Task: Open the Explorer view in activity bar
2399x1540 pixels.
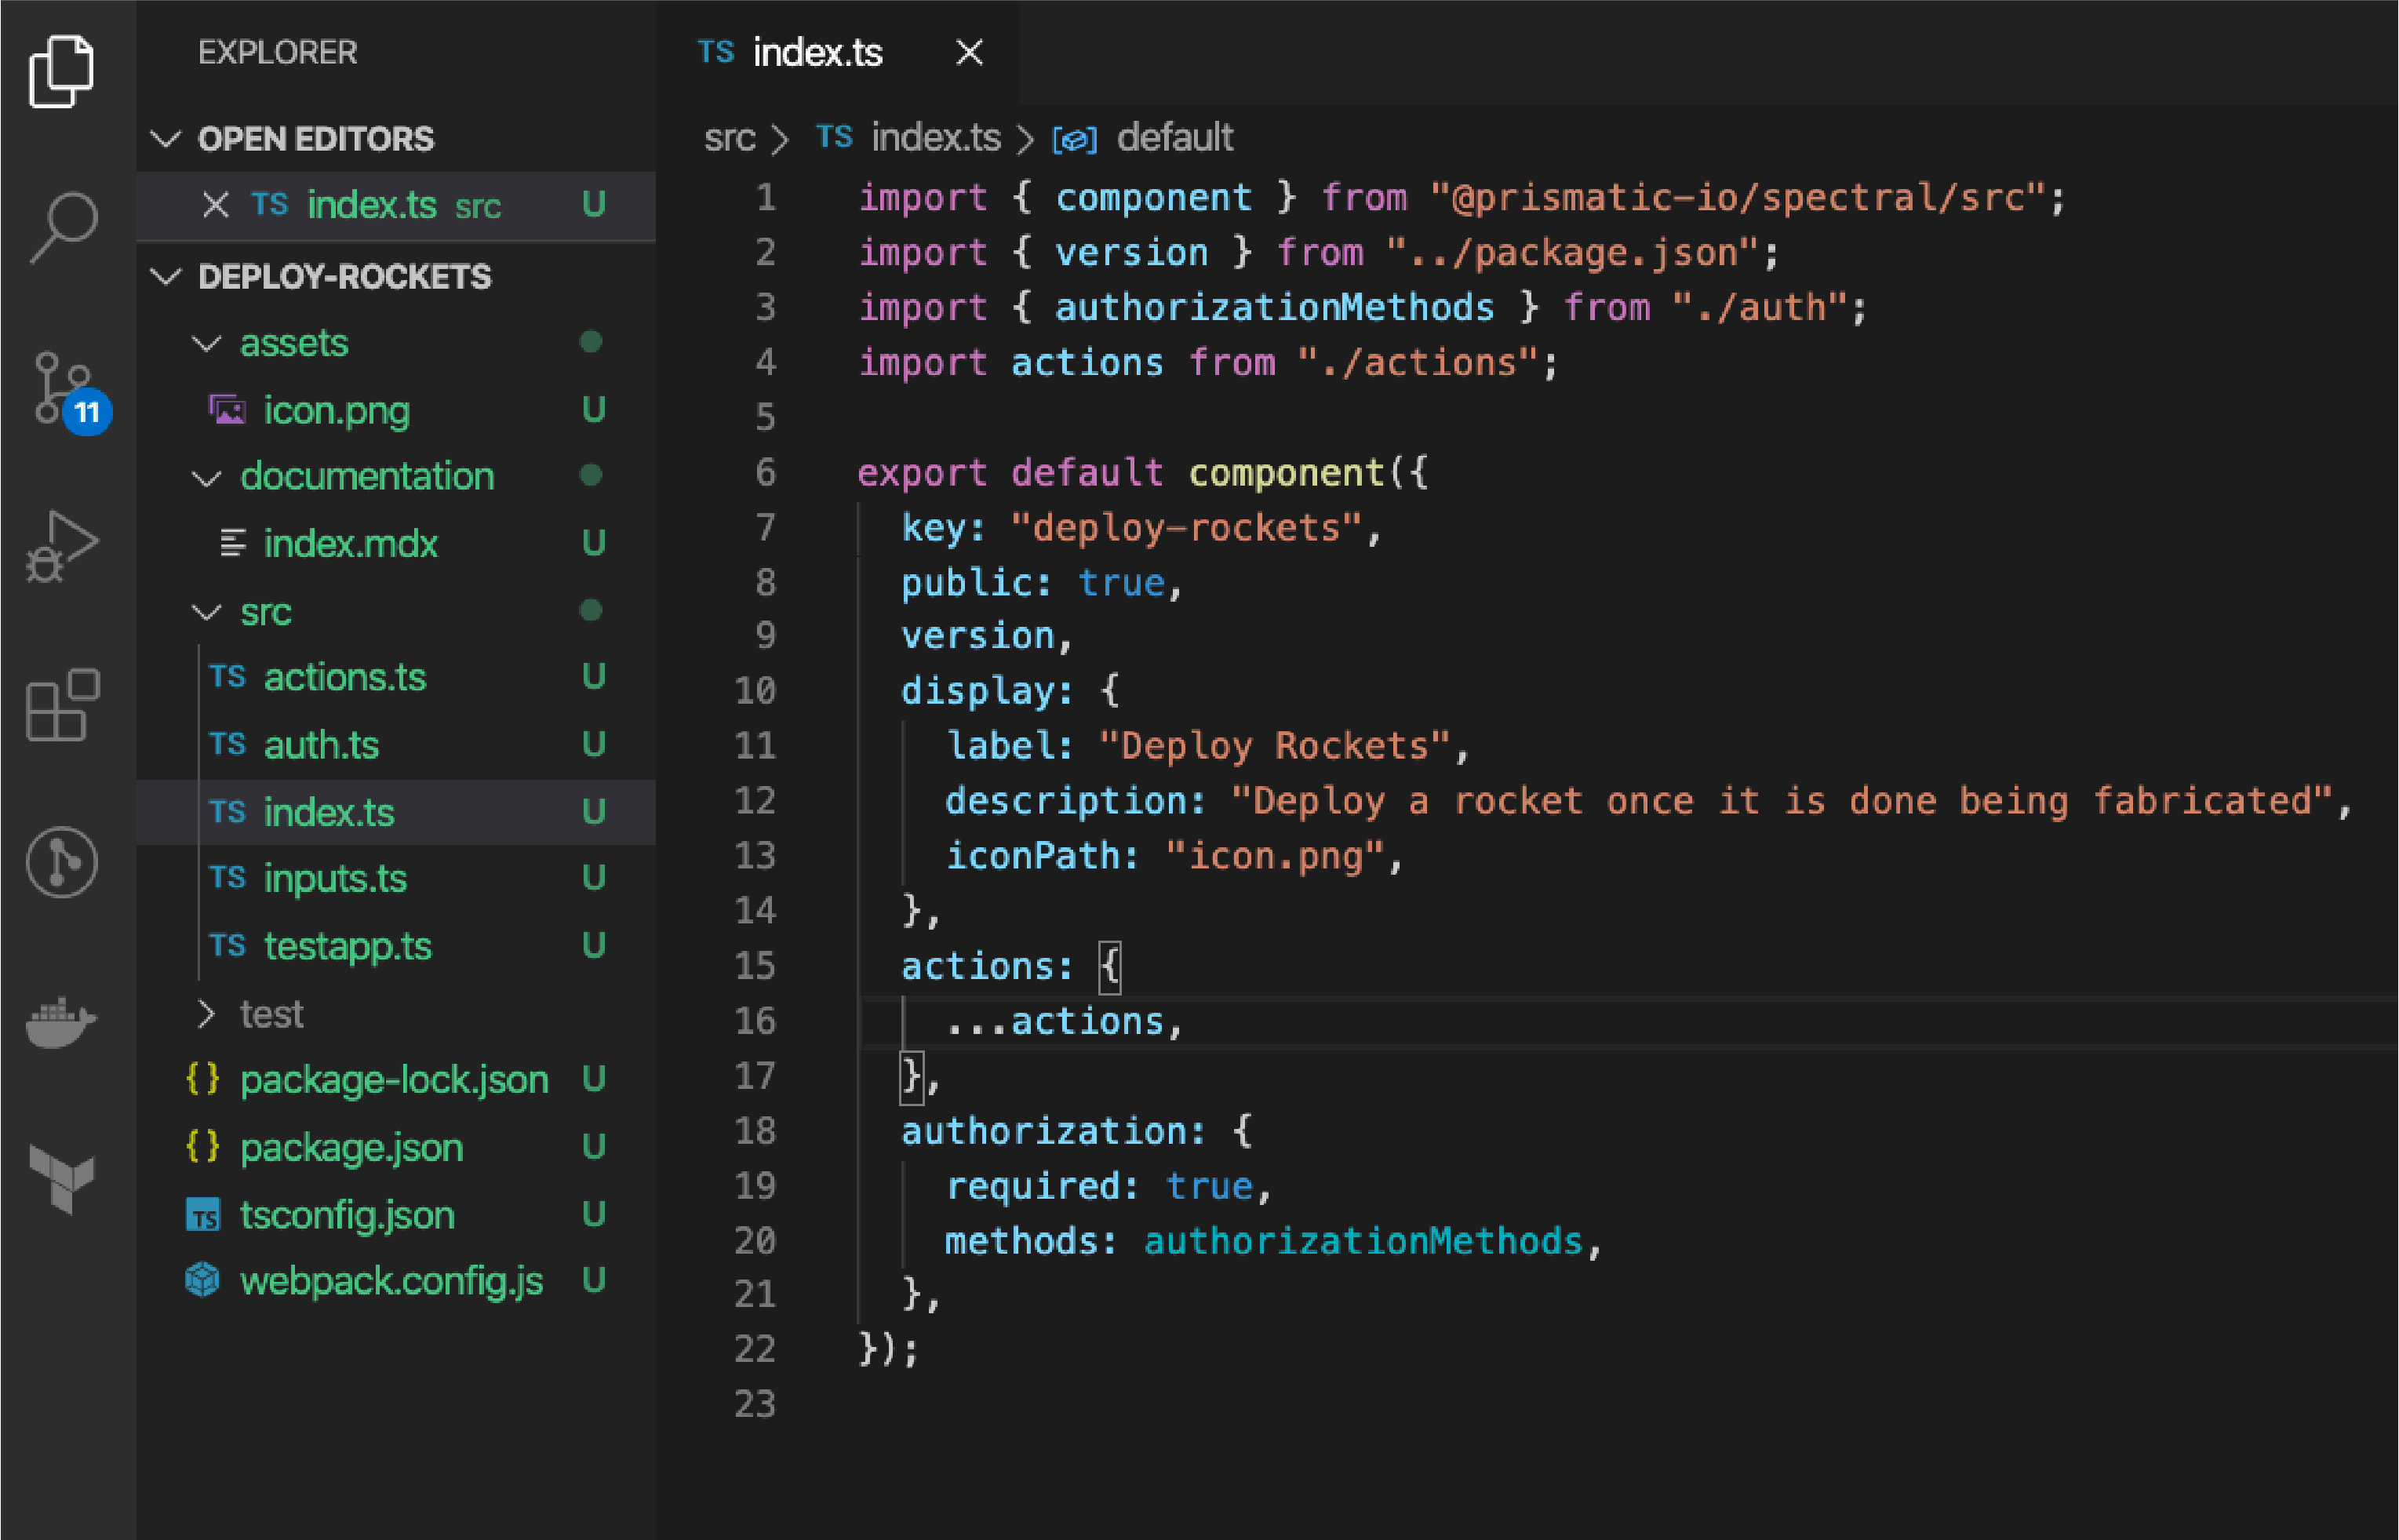Action: click(62, 71)
